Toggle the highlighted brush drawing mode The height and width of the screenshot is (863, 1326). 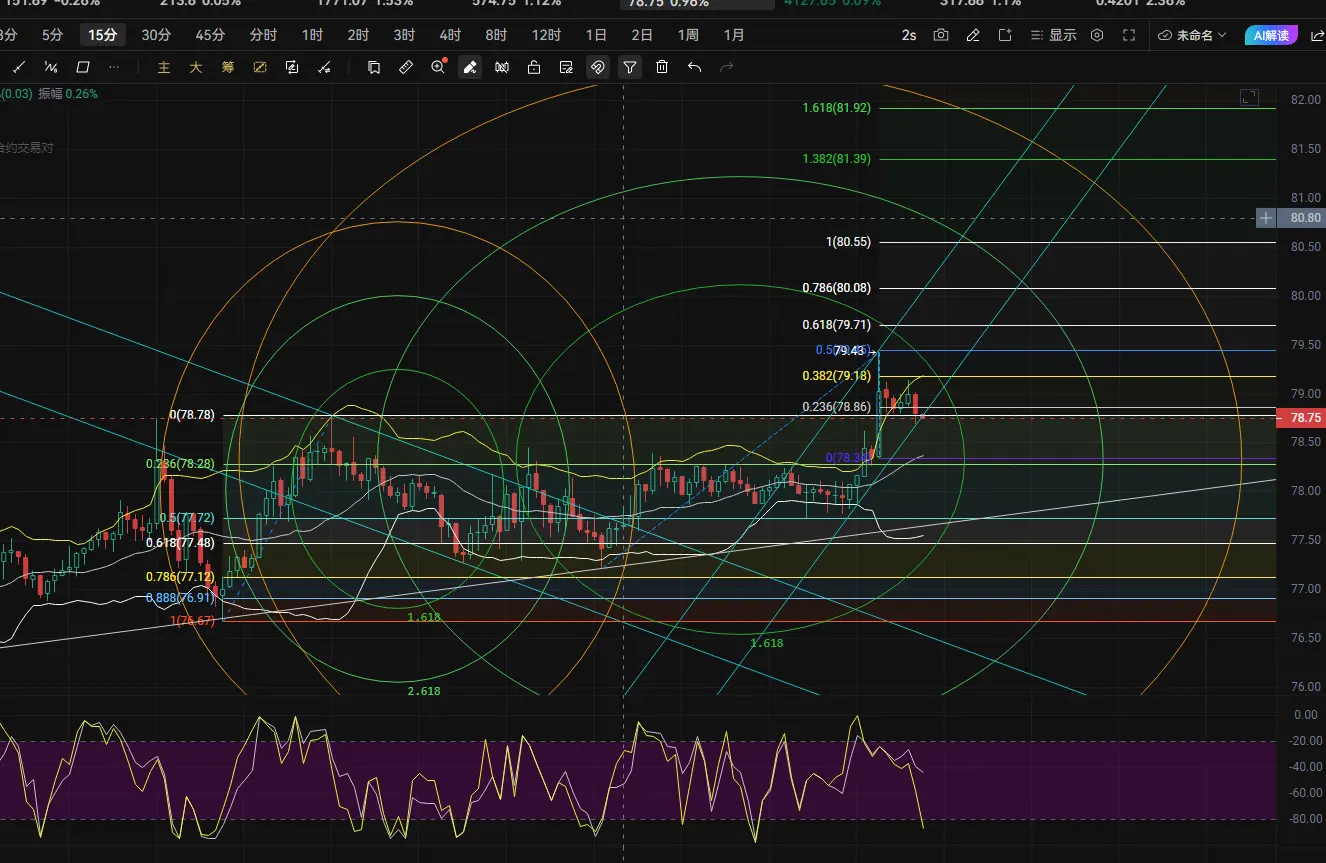469,67
